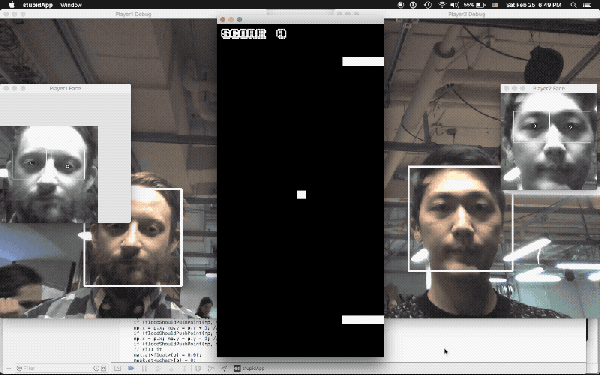Open the Debug View Hierarchy icon
Image resolution: width=600 pixels, height=375 pixels.
pos(198,368)
